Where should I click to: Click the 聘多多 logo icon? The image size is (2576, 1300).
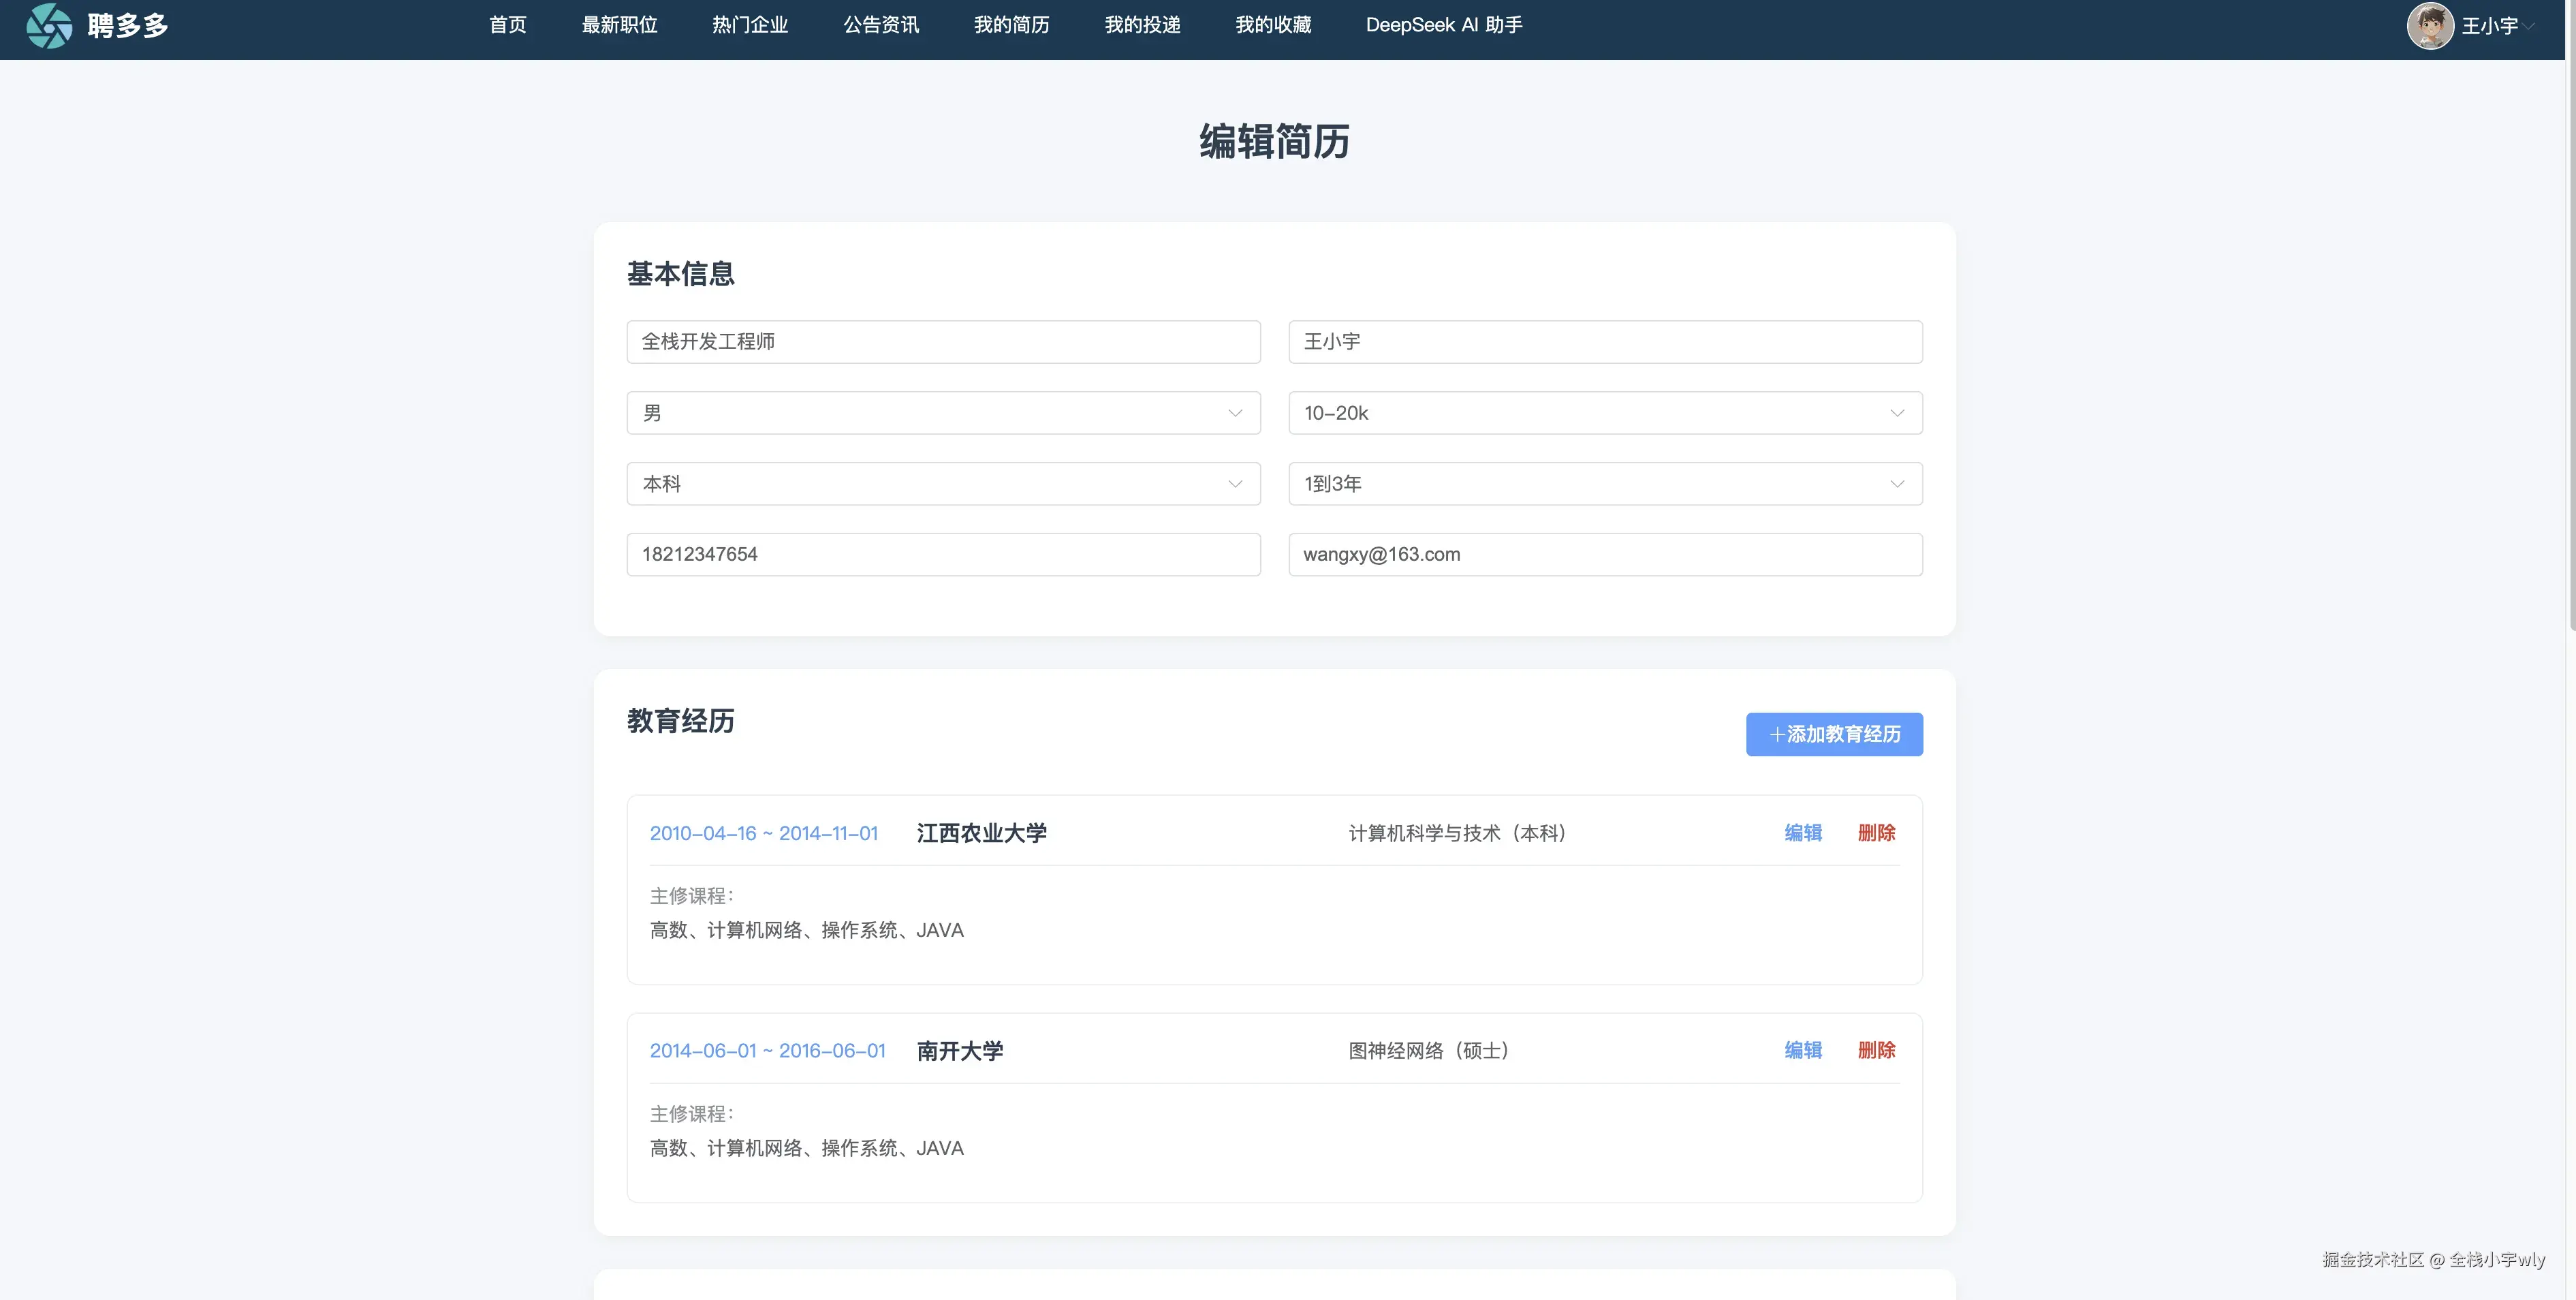point(48,26)
